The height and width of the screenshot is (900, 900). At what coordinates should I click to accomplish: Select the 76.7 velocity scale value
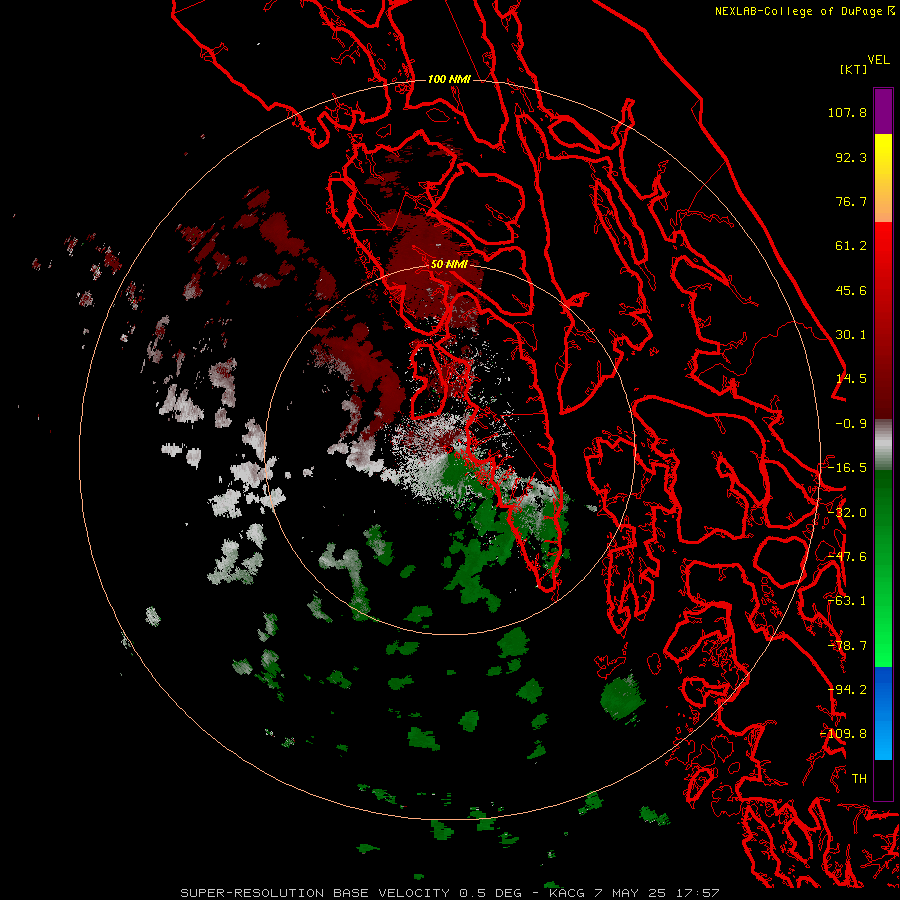(851, 201)
